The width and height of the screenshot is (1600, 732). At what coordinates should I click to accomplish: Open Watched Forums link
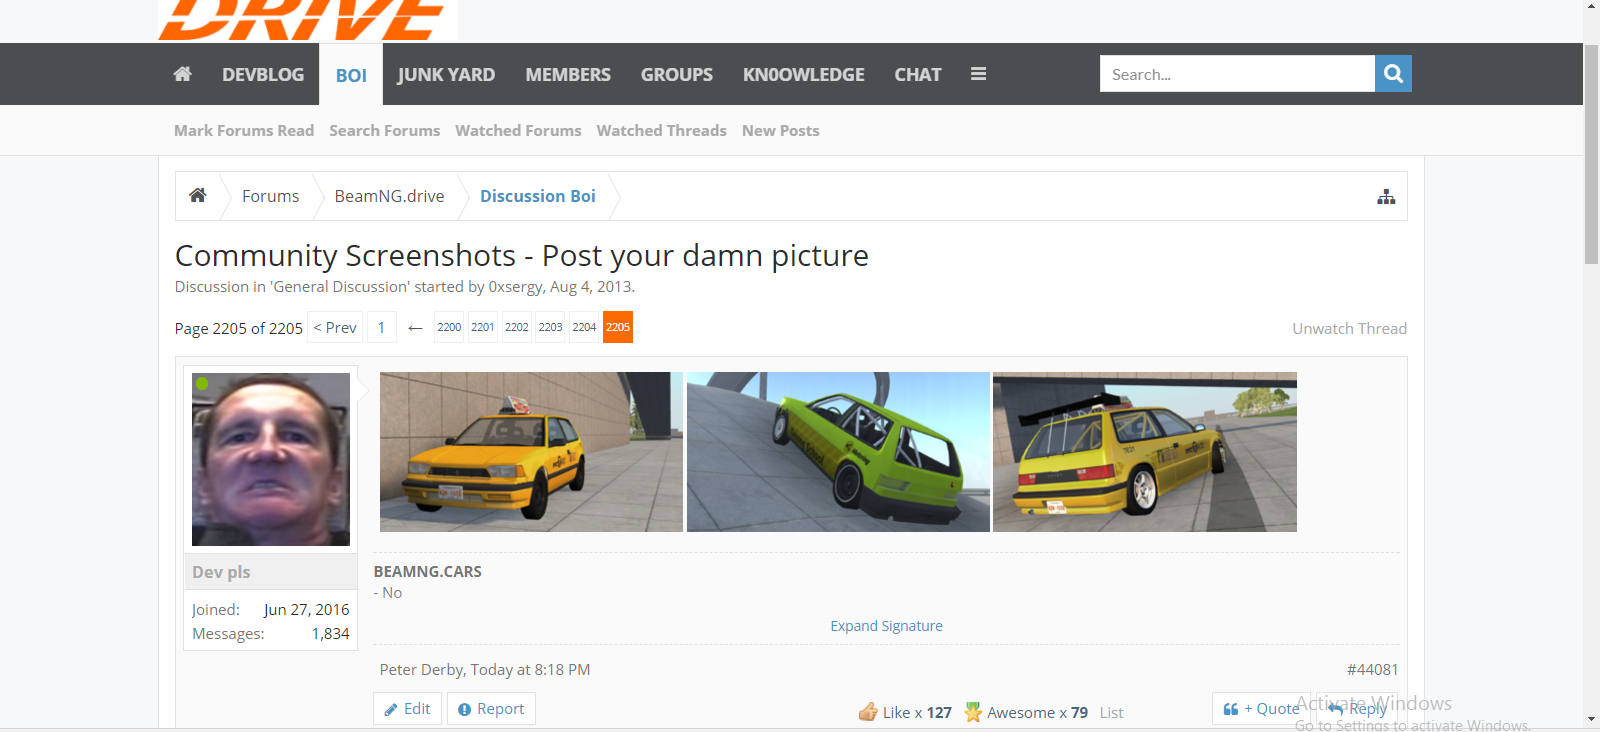(518, 131)
